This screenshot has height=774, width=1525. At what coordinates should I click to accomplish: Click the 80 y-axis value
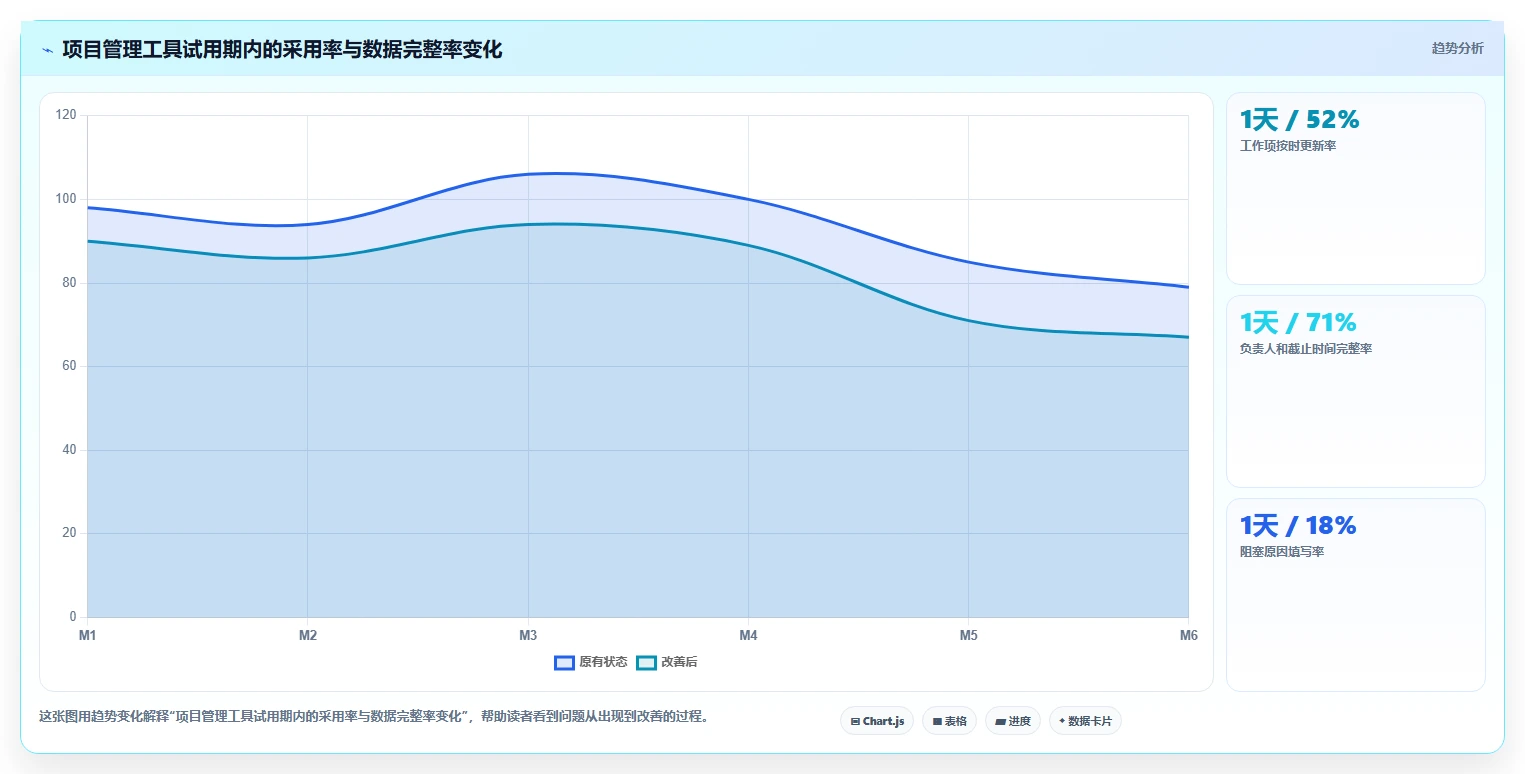tap(69, 283)
